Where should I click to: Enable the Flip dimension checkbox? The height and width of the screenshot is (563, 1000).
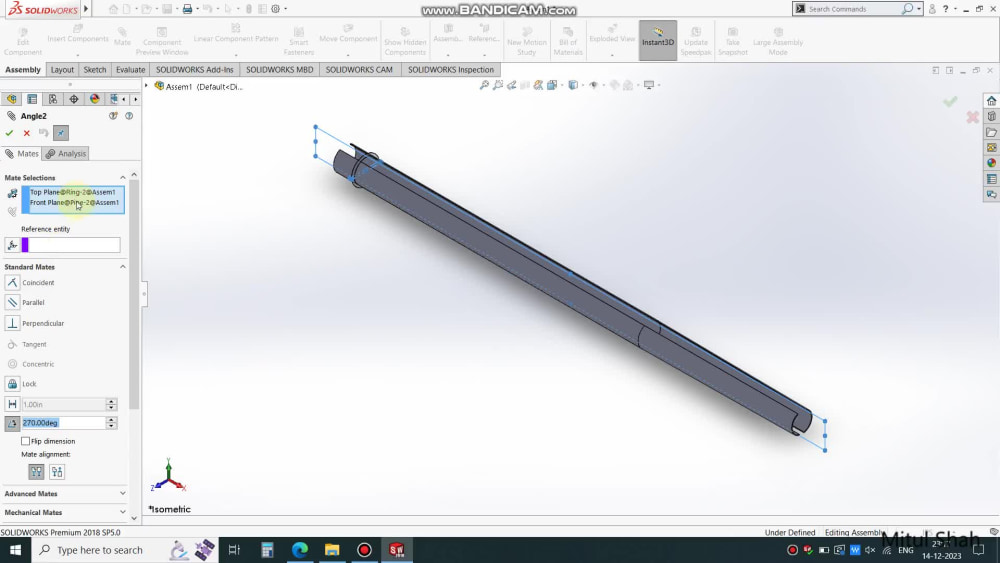tap(26, 441)
